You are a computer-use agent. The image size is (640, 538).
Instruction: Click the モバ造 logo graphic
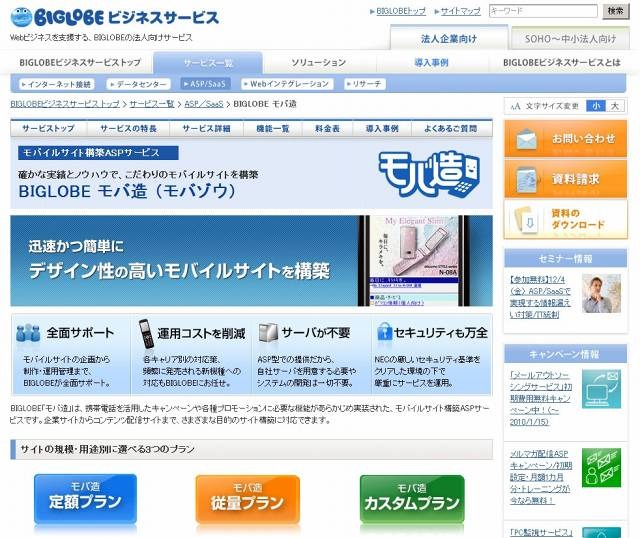tap(429, 174)
